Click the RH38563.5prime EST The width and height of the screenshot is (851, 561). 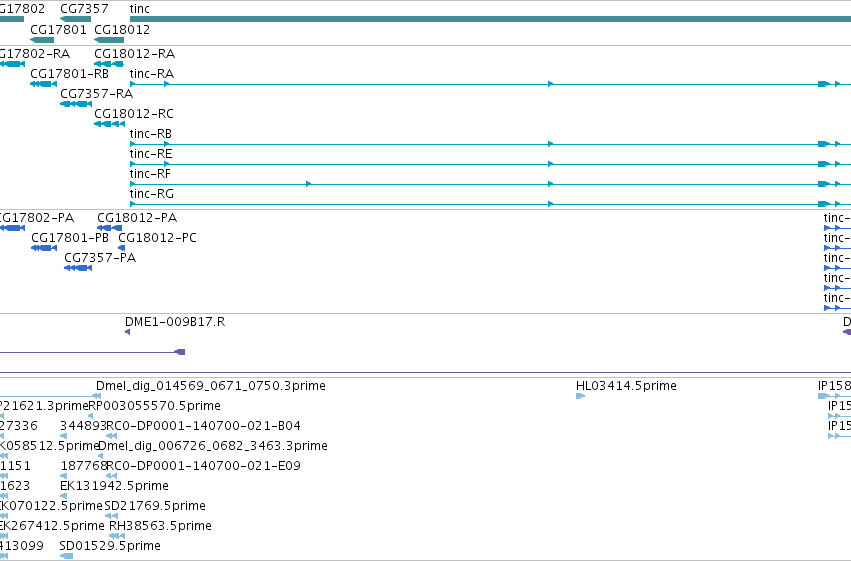[x=117, y=536]
